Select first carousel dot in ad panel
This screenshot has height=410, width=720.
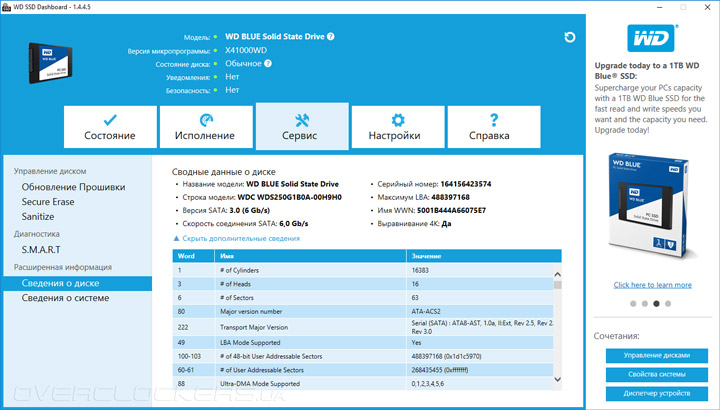(633, 303)
